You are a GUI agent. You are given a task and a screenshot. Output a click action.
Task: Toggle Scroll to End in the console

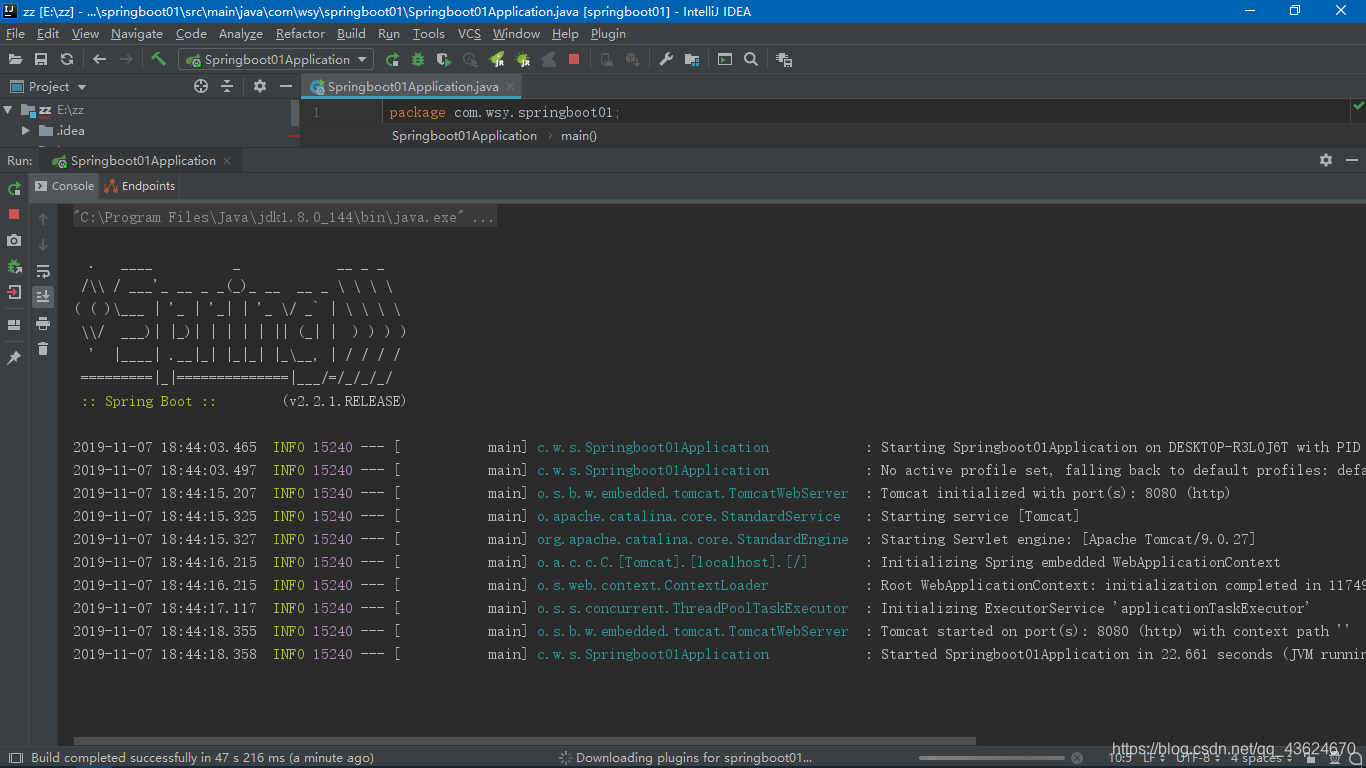[43, 297]
